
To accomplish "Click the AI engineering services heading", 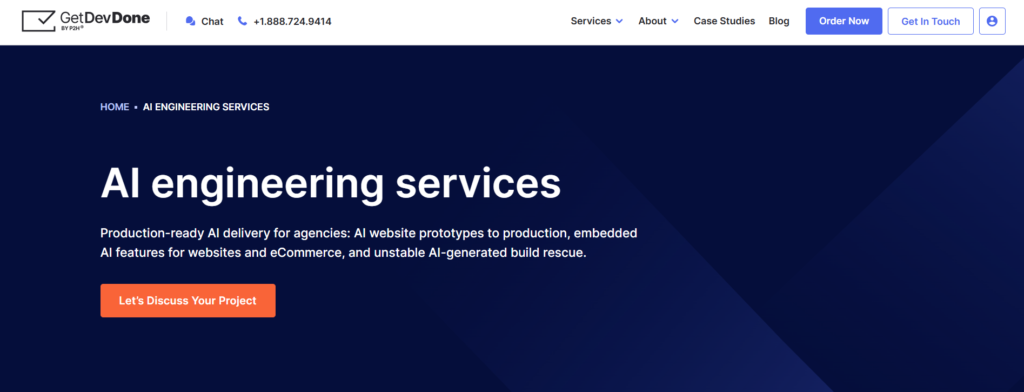I will [330, 184].
